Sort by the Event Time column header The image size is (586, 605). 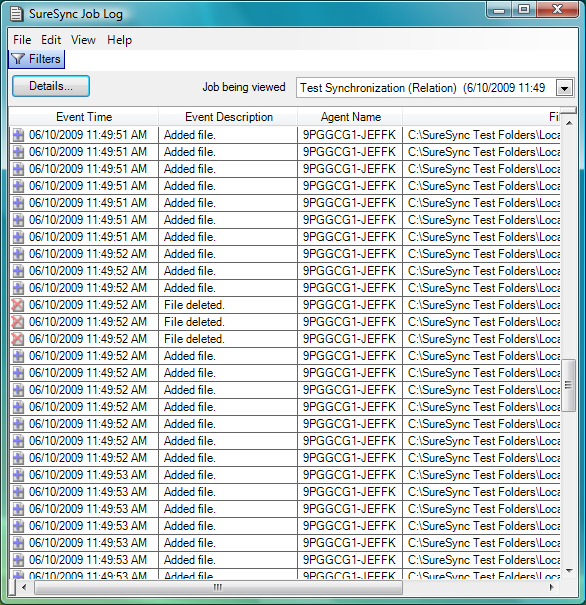point(84,117)
